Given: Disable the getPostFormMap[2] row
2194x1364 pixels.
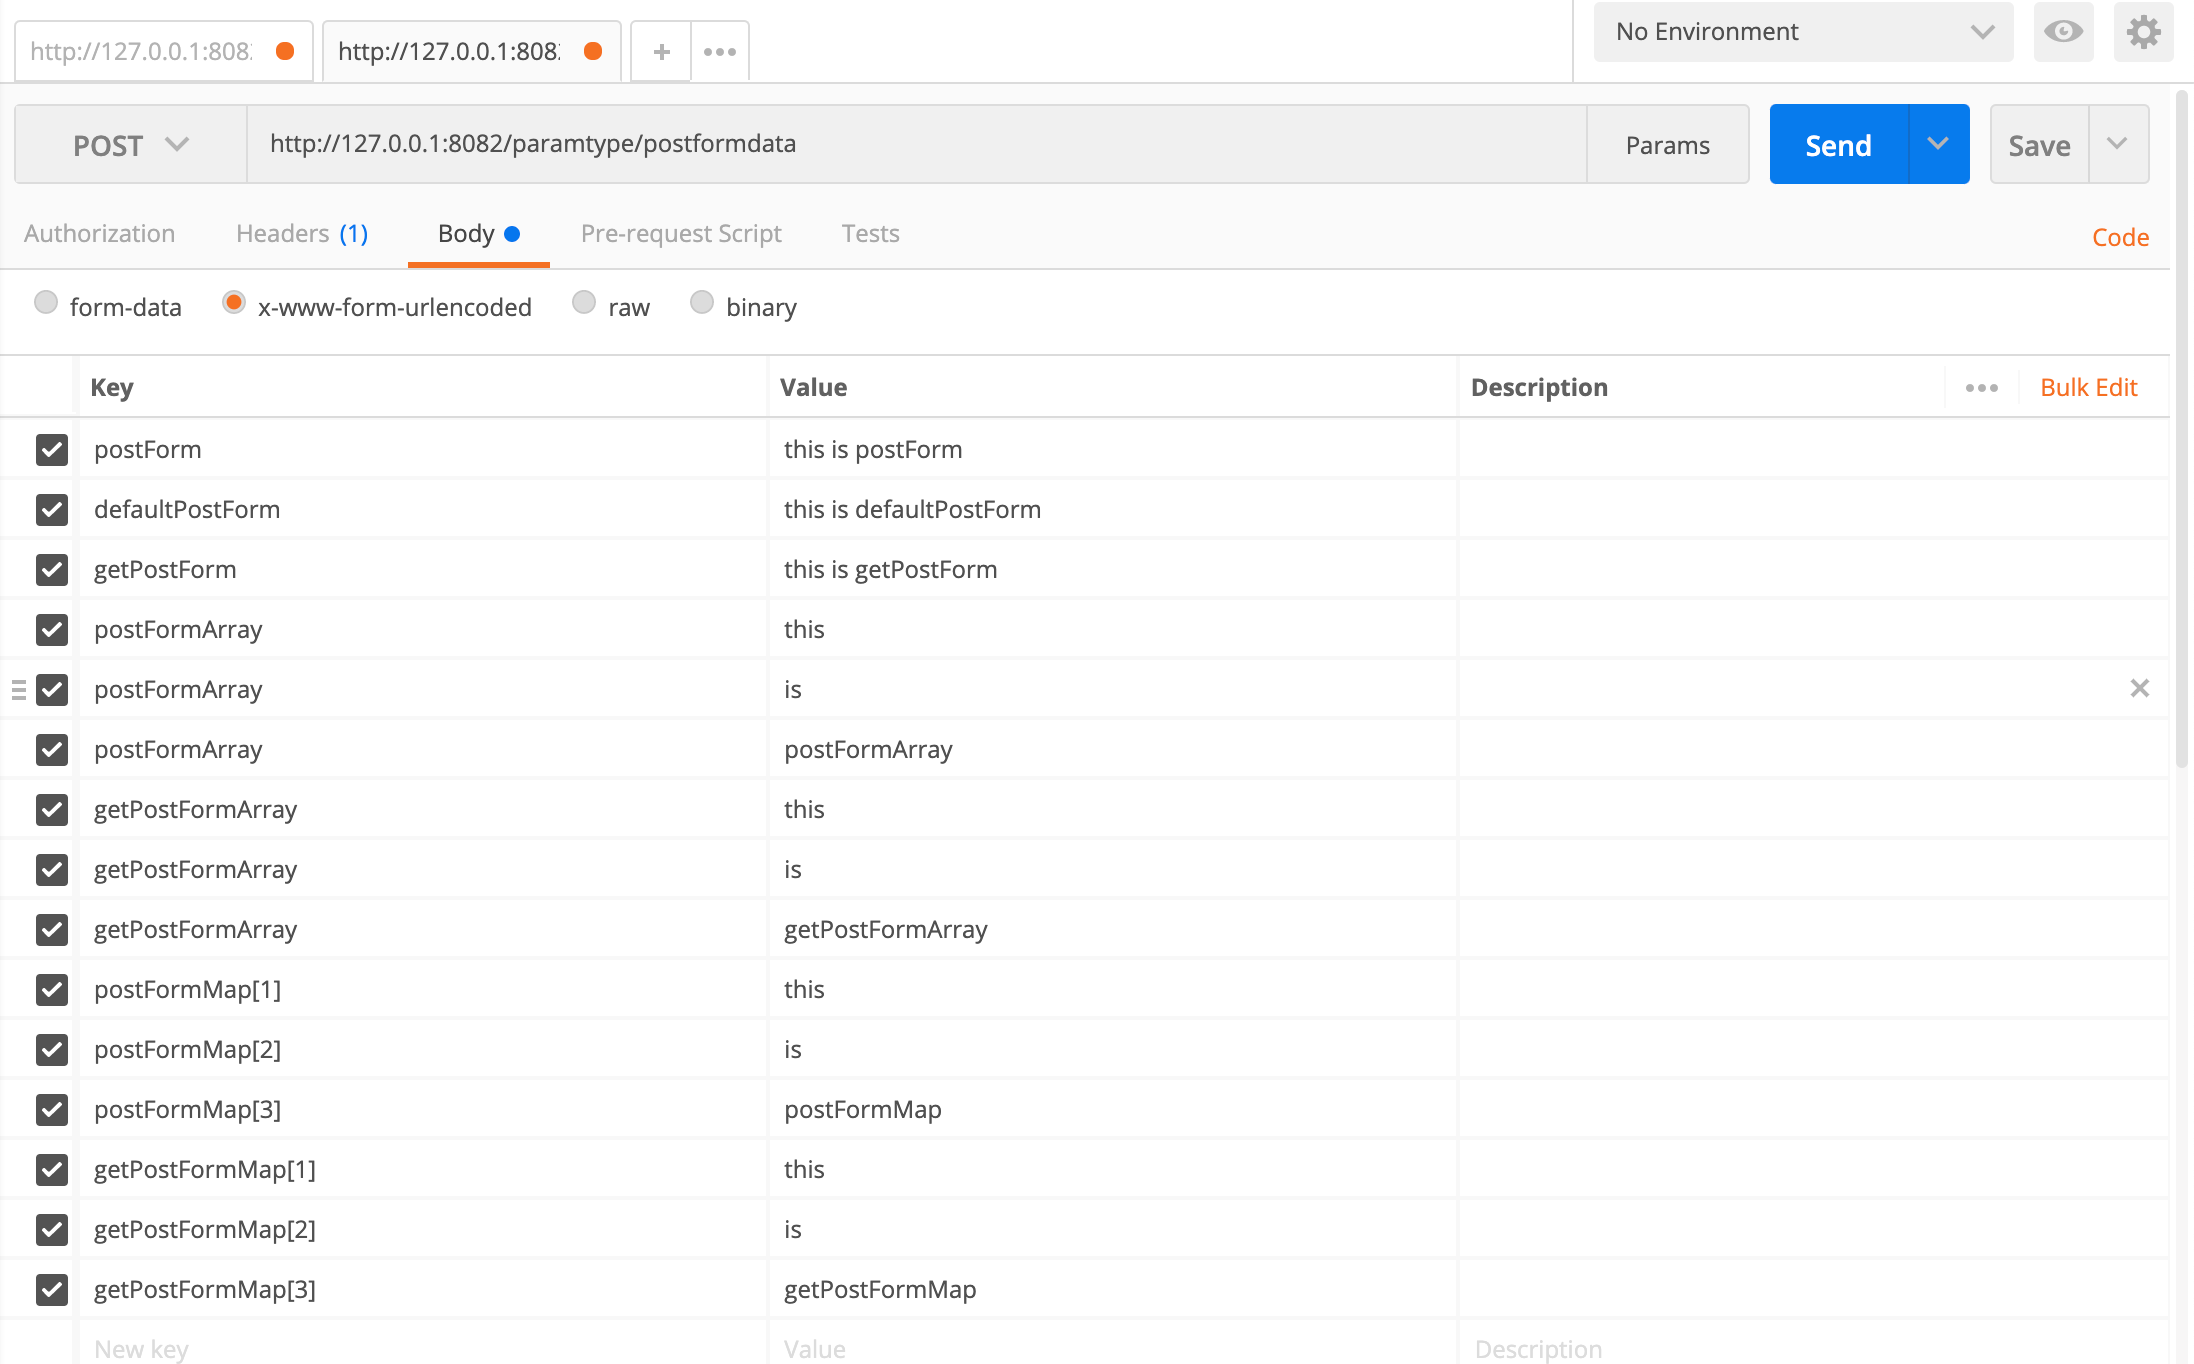Looking at the screenshot, I should (52, 1230).
